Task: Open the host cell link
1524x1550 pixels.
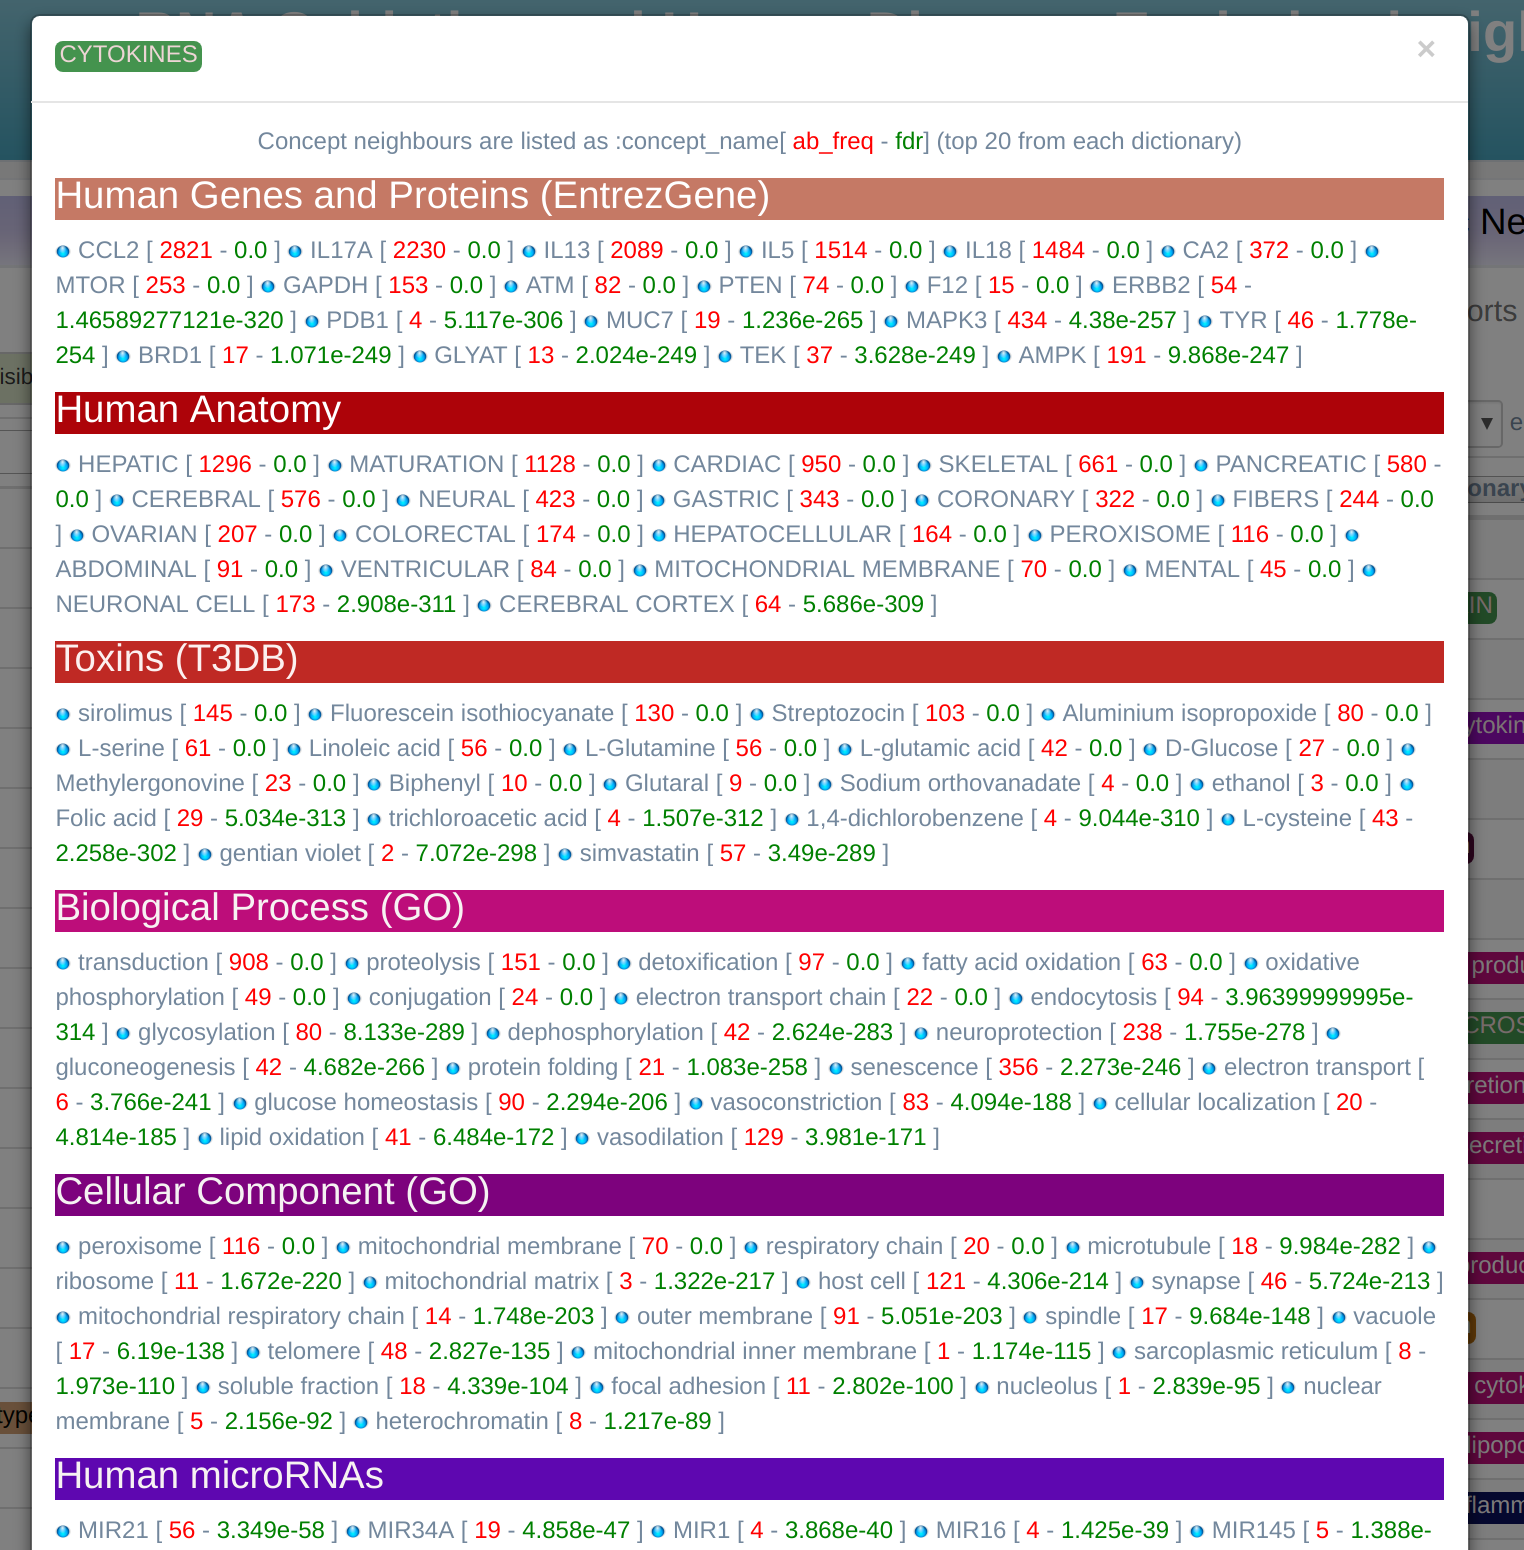Action: 862,1281
